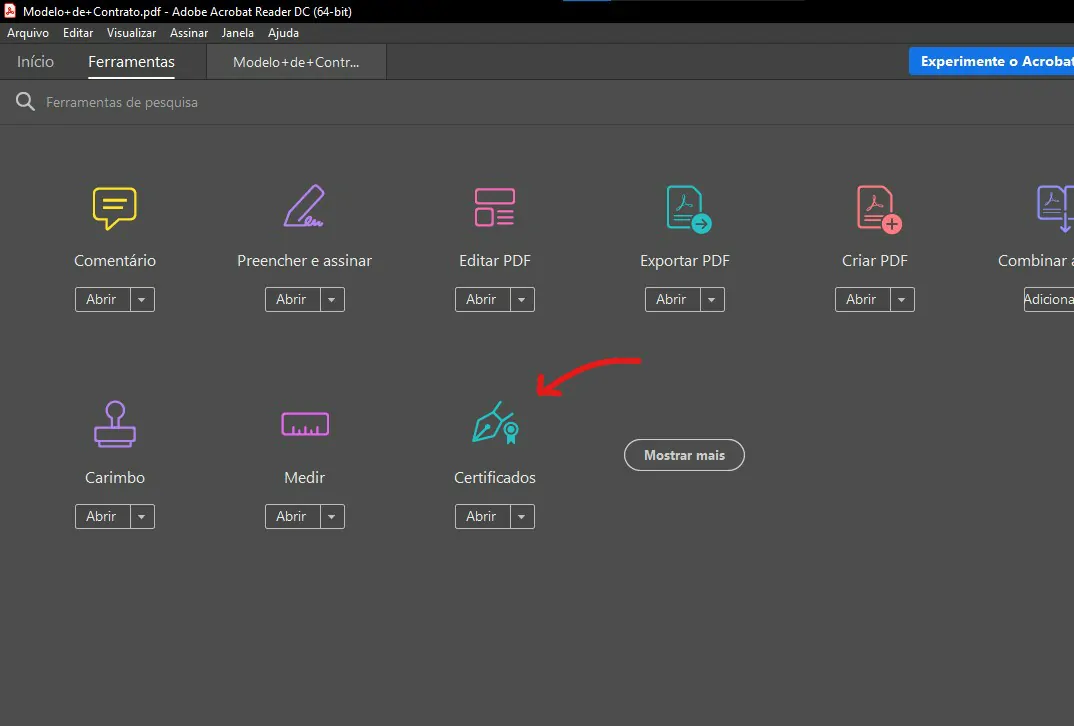This screenshot has height=726, width=1074.
Task: Click the Certificados fountain pen icon
Action: (495, 423)
